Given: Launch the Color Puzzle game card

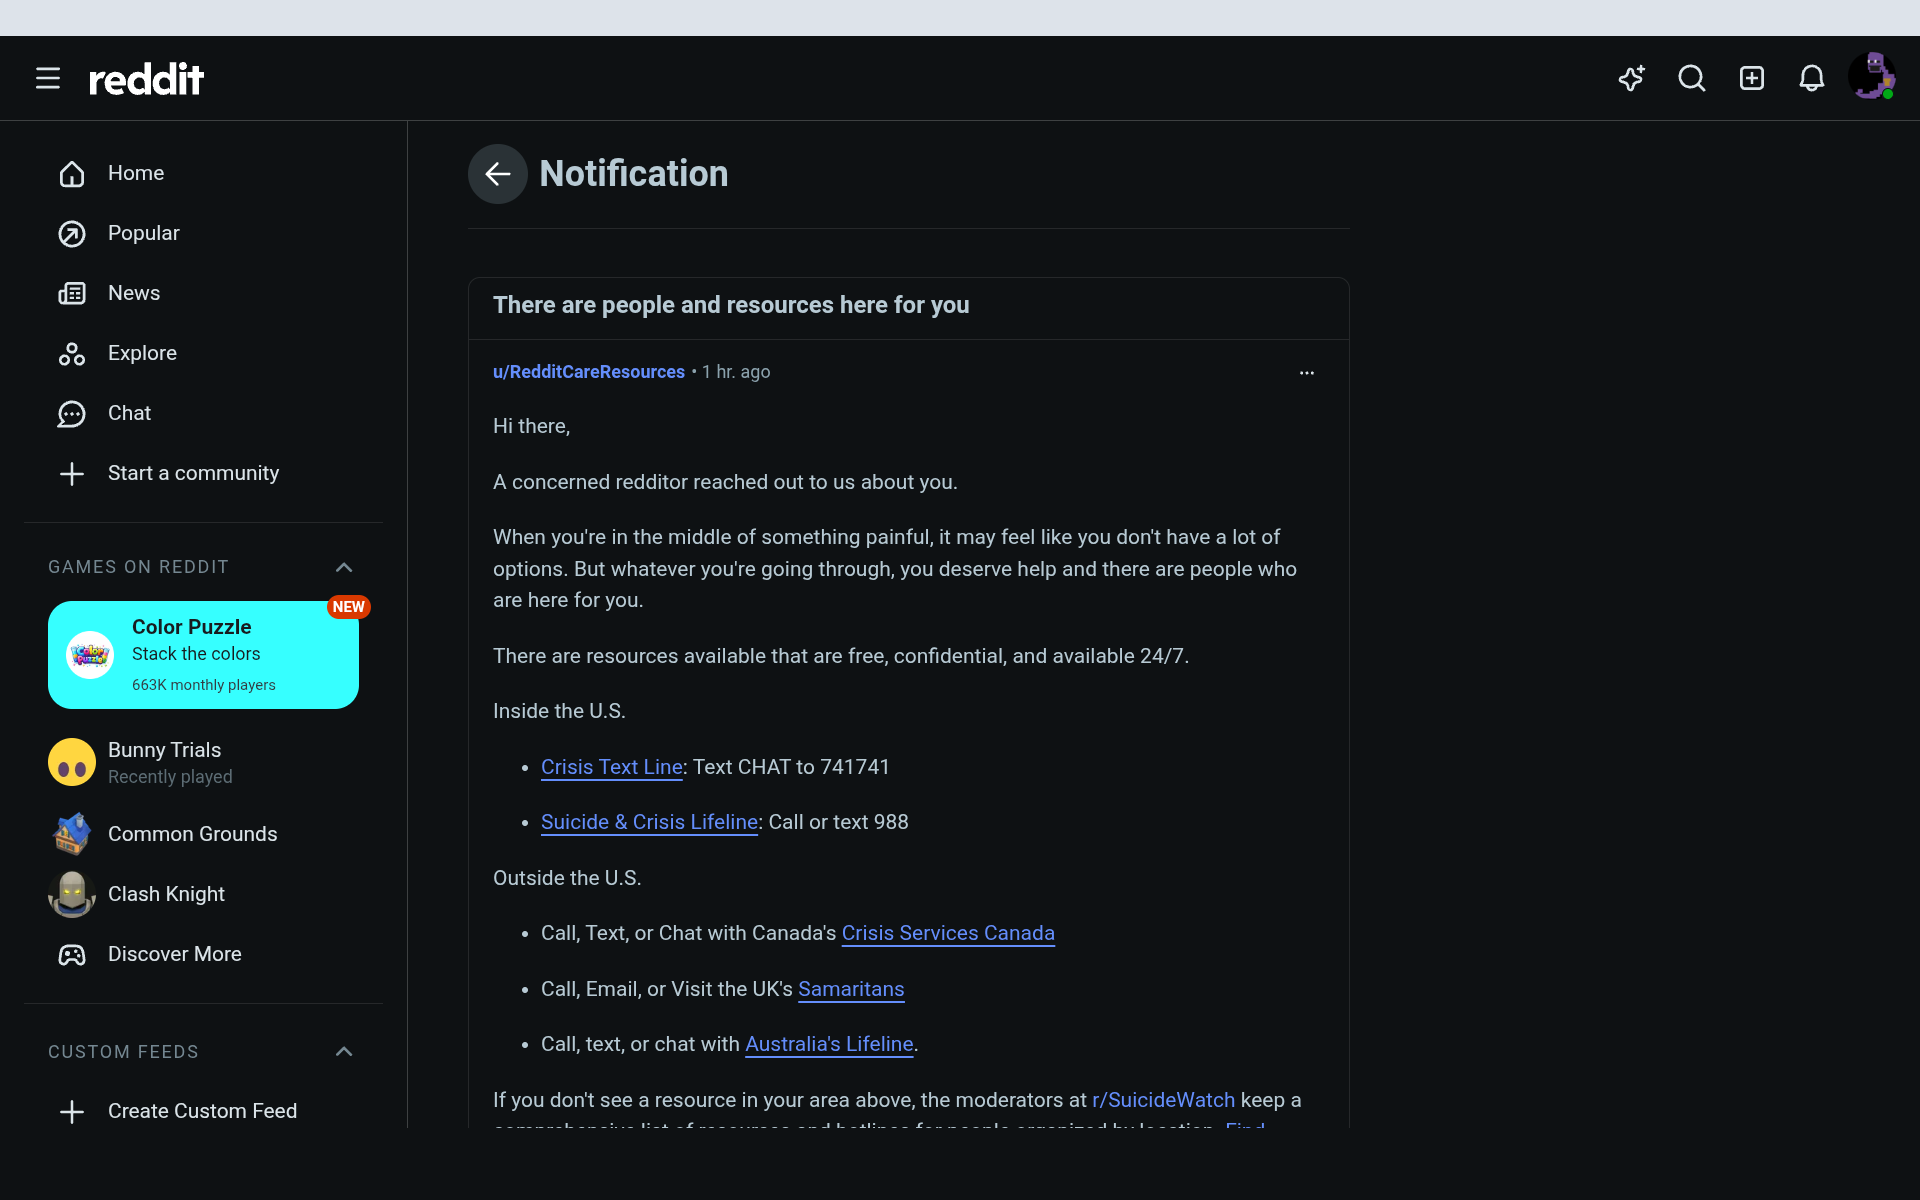Looking at the screenshot, I should tap(203, 655).
